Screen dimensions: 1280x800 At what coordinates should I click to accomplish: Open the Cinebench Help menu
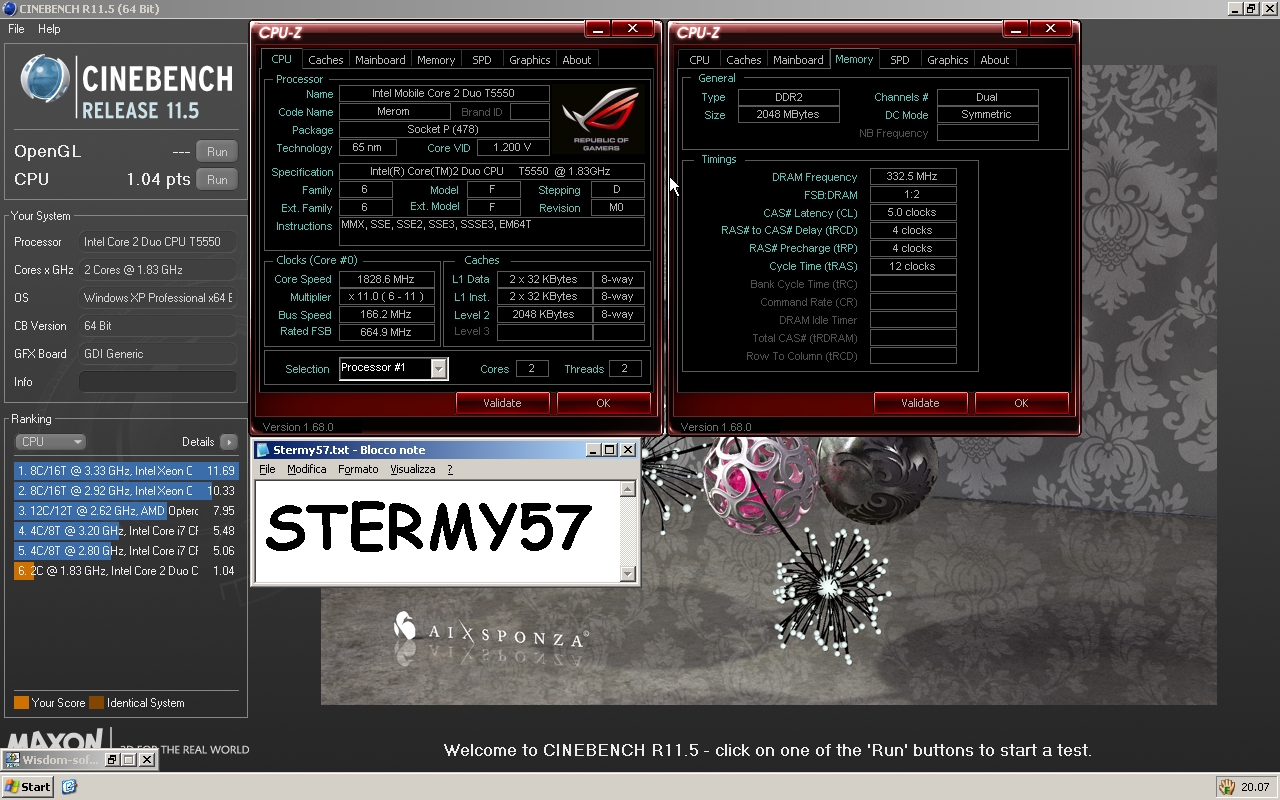tap(49, 29)
